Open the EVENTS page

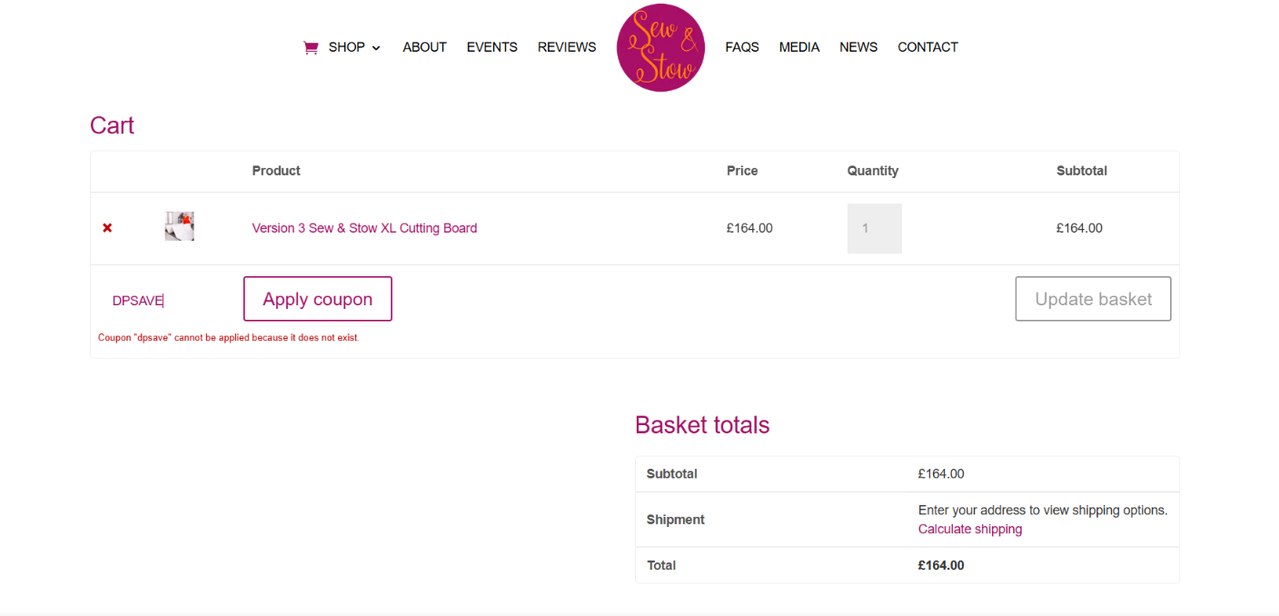pos(492,47)
